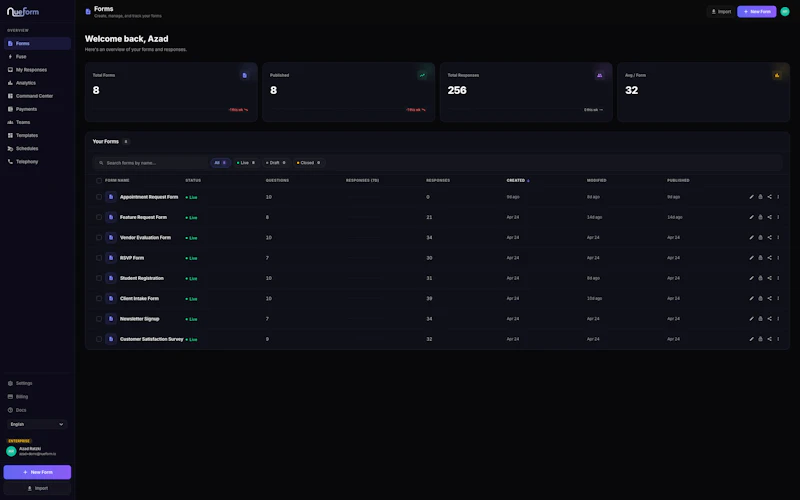Check the Feature Request Form checkbox
Image resolution: width=800 pixels, height=500 pixels.
click(99, 217)
